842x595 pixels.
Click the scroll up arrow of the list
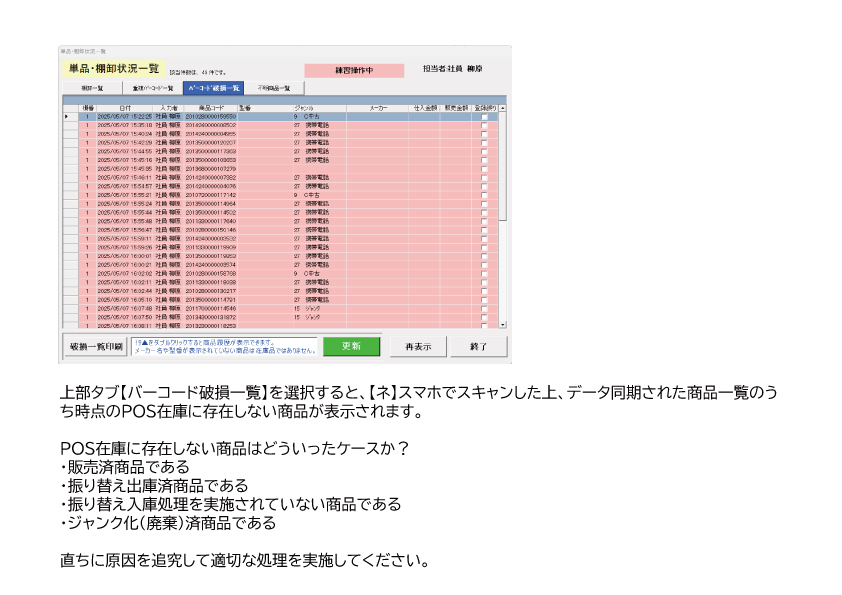coord(502,107)
